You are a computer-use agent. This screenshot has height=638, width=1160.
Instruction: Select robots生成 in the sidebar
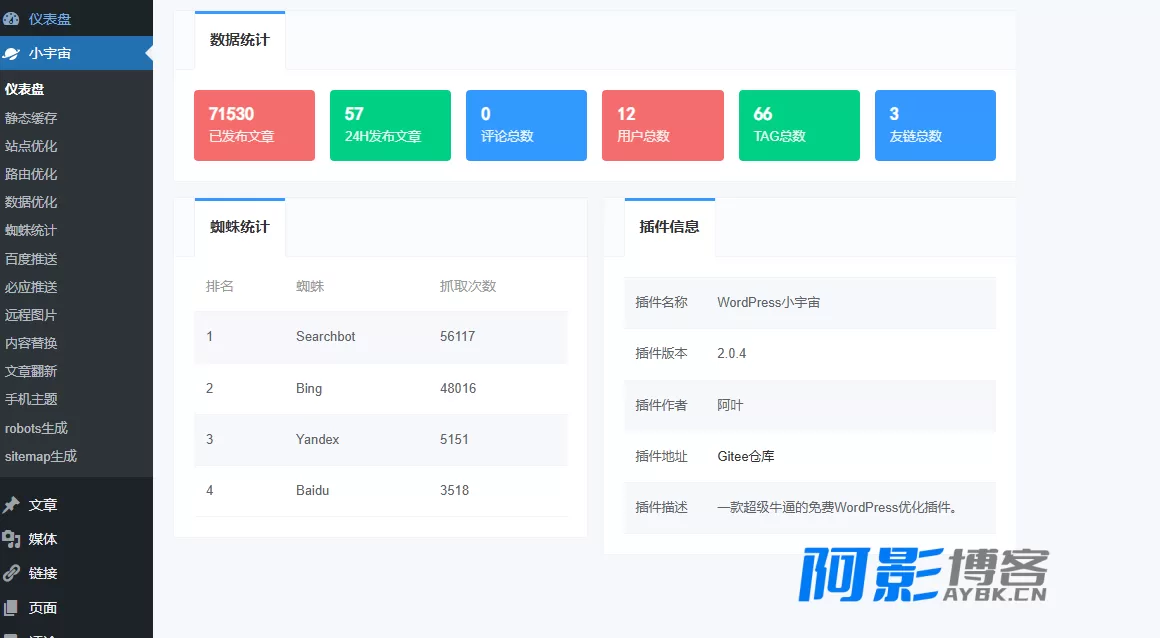36,428
